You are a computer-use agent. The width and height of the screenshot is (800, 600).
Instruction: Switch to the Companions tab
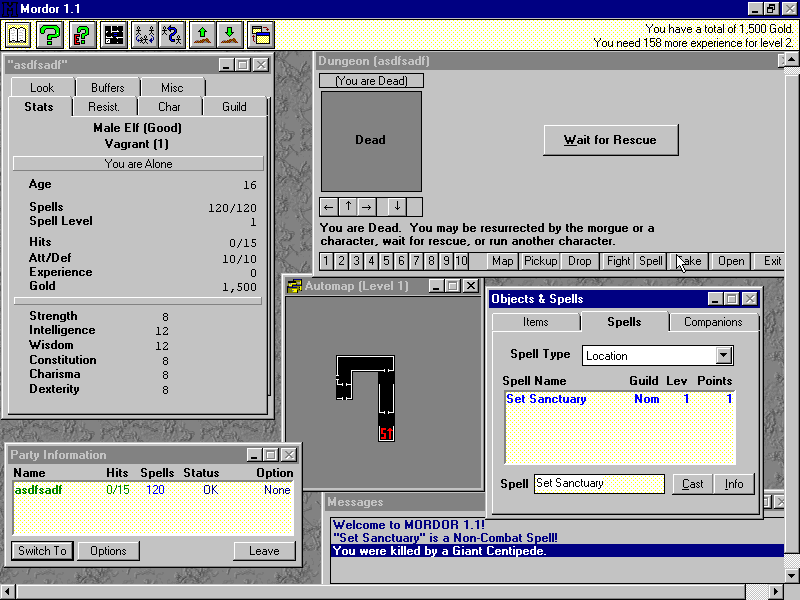(x=713, y=322)
